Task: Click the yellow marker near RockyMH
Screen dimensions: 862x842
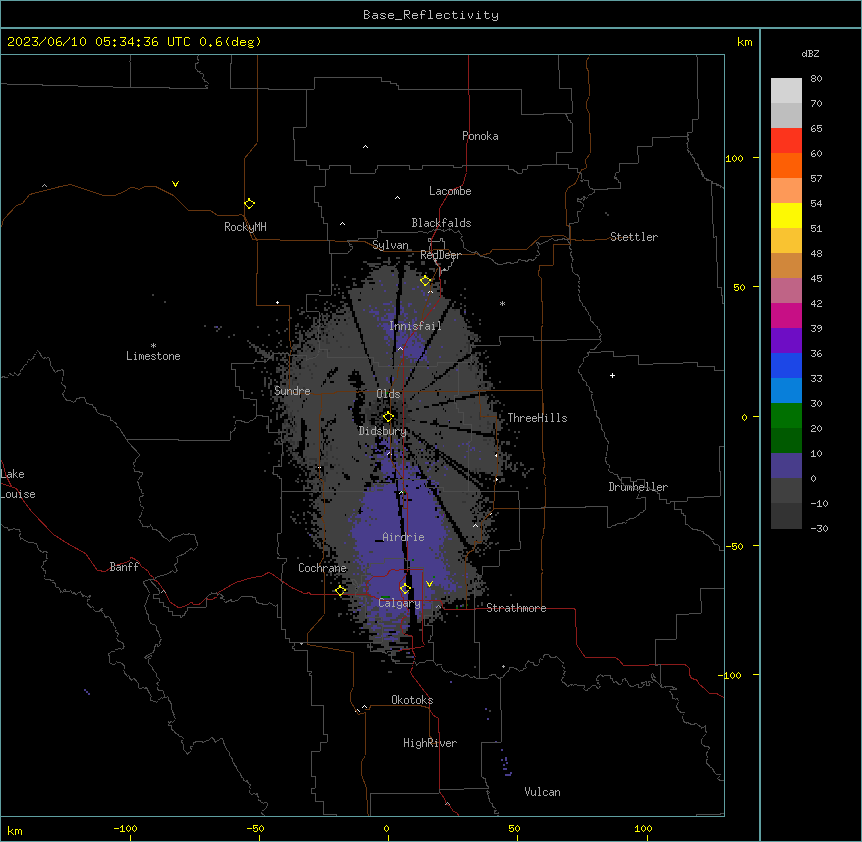Action: point(250,203)
